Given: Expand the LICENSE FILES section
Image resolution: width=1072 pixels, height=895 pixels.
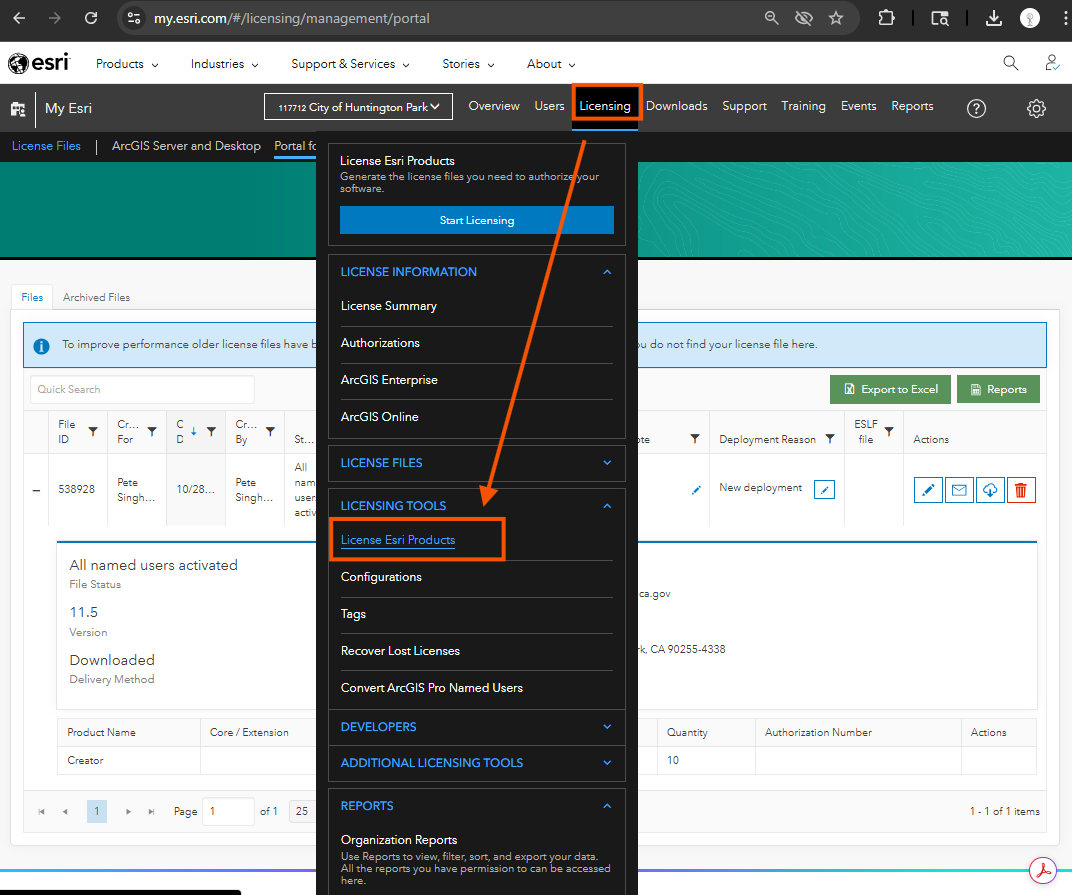Looking at the screenshot, I should click(x=606, y=463).
